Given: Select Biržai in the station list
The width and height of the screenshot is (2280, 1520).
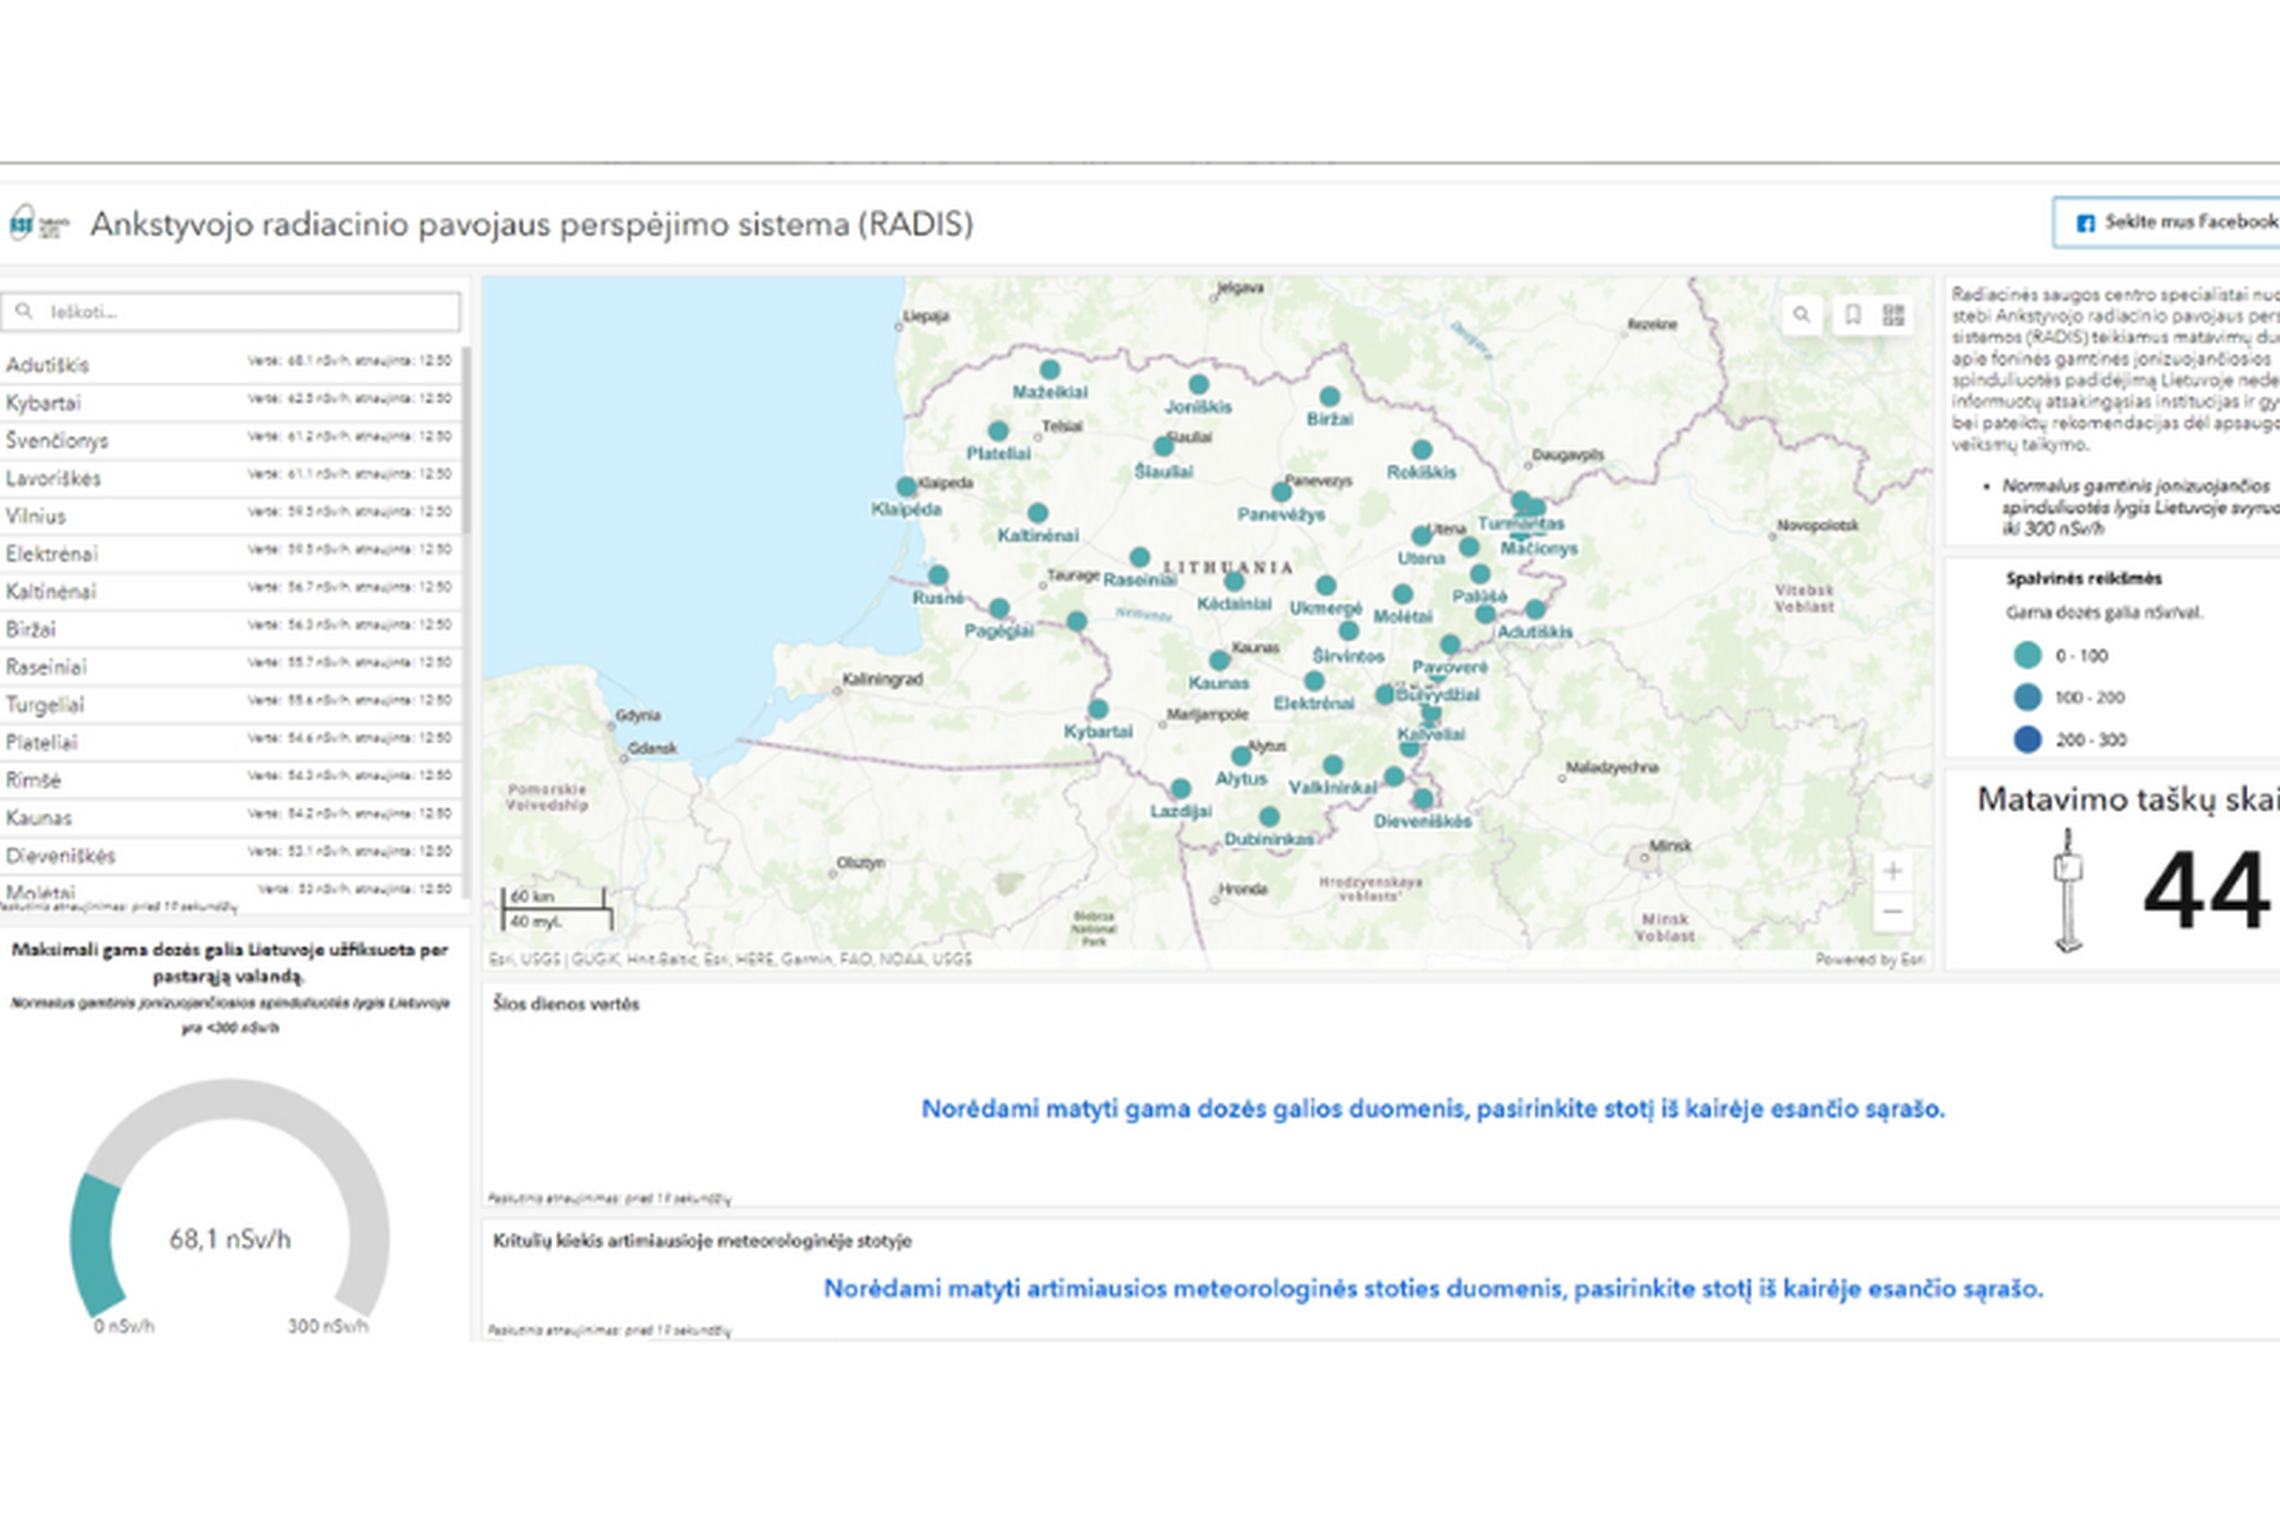Looking at the screenshot, I should click(x=230, y=629).
